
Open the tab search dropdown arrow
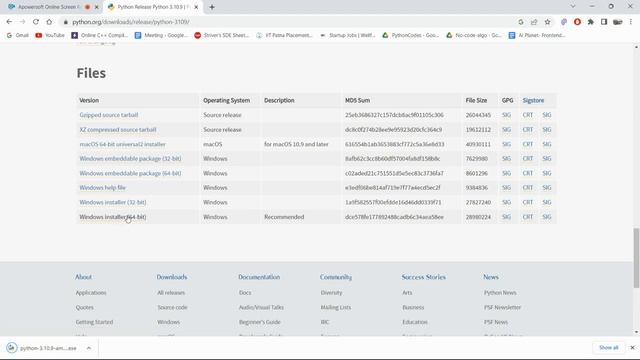573,7
